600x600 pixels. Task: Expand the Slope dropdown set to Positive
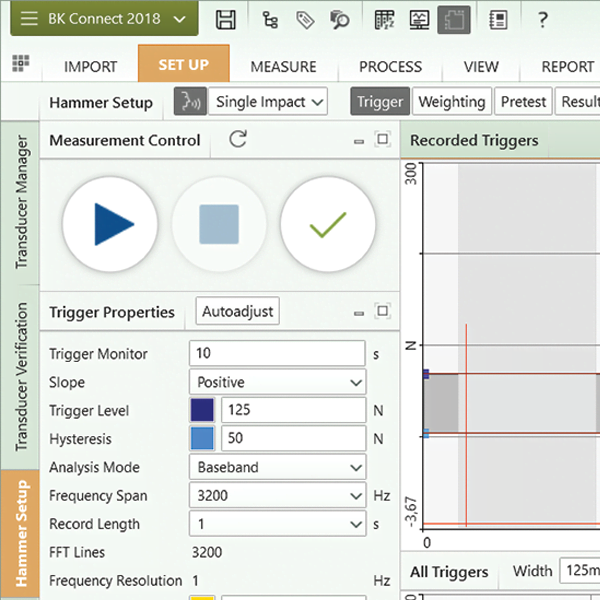click(277, 382)
